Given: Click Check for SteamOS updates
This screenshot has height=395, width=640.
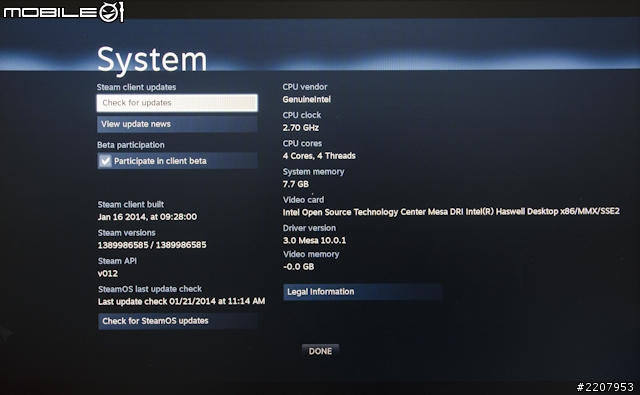Looking at the screenshot, I should (x=178, y=321).
